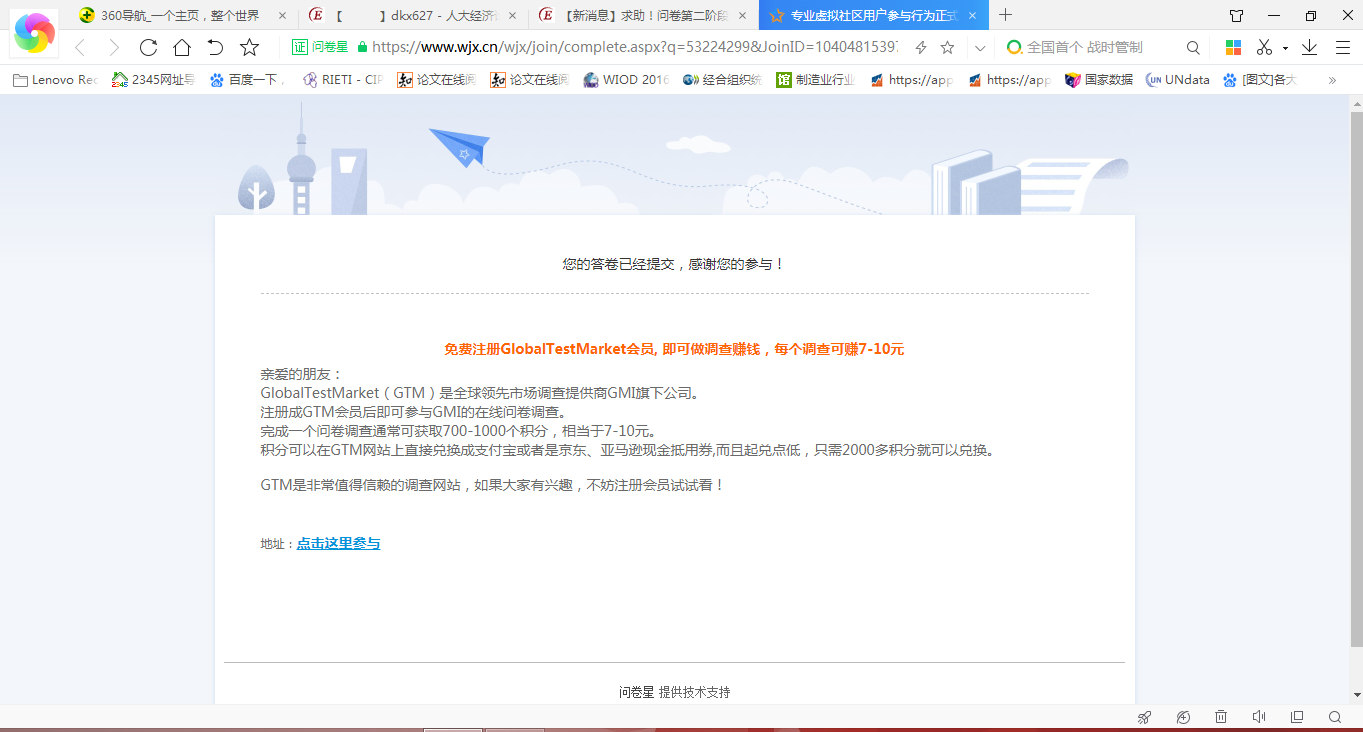This screenshot has width=1363, height=732.
Task: Restore the recently closed tab via undo arrow
Action: [215, 47]
